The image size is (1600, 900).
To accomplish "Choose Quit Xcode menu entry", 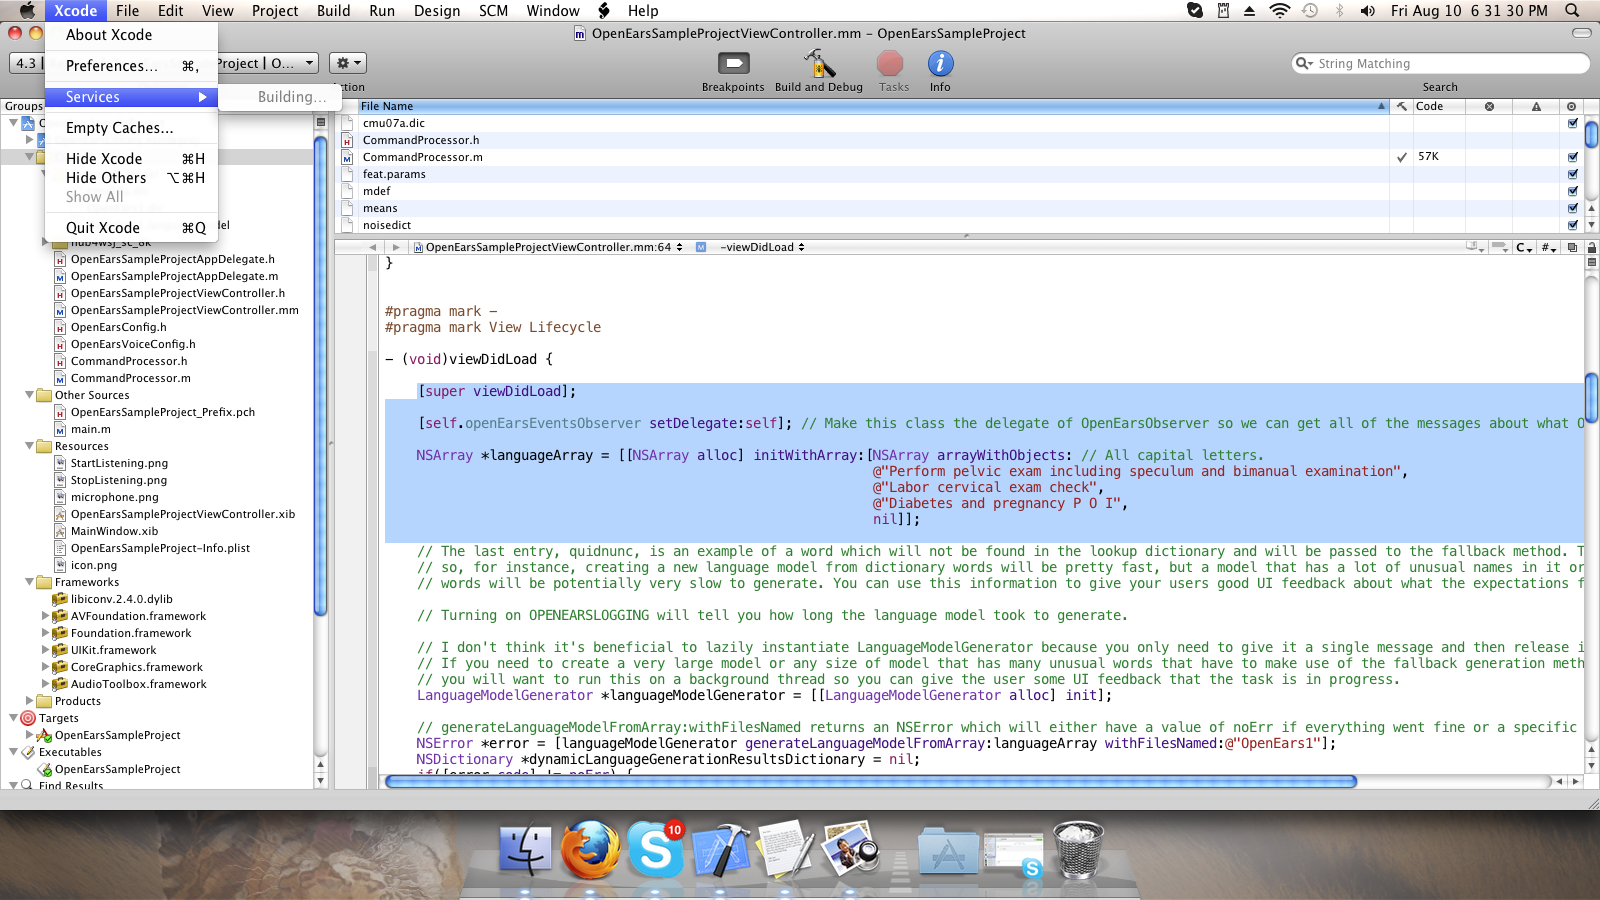I will tap(131, 228).
